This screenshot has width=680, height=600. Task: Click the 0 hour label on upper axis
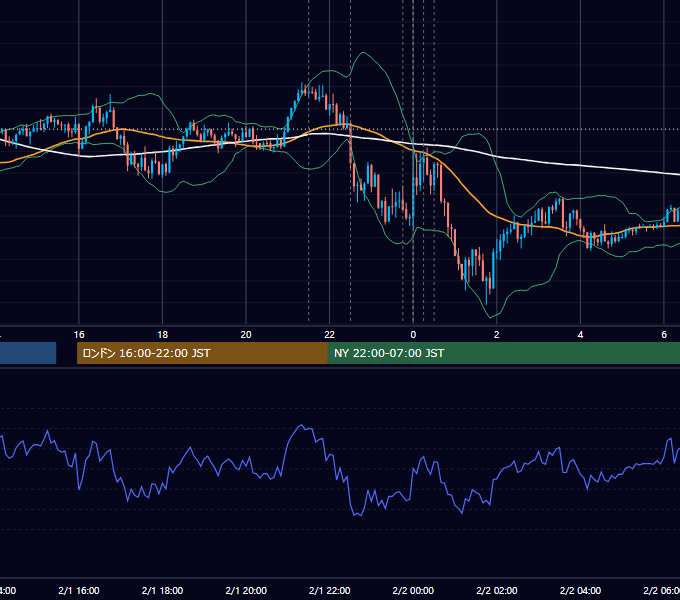click(413, 335)
